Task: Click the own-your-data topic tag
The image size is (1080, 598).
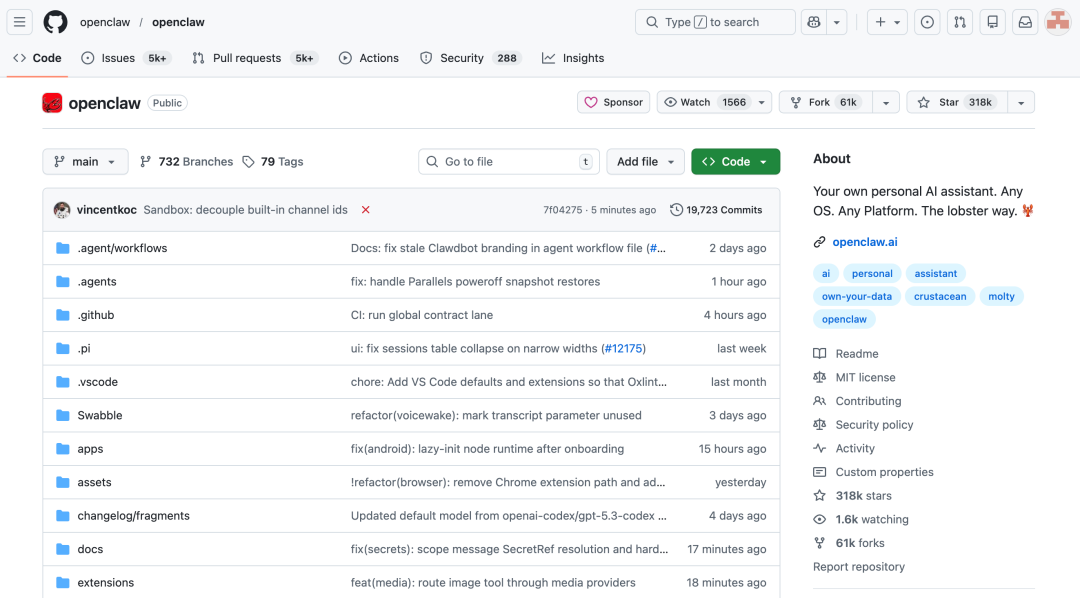Action: click(857, 296)
